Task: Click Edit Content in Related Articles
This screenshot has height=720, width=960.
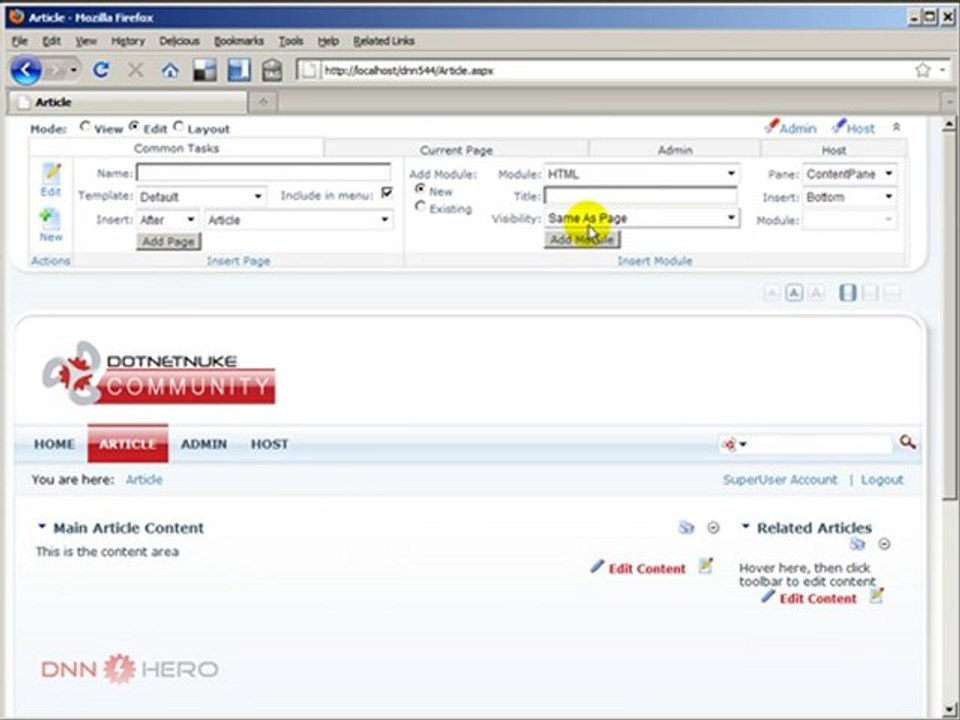Action: click(x=818, y=598)
